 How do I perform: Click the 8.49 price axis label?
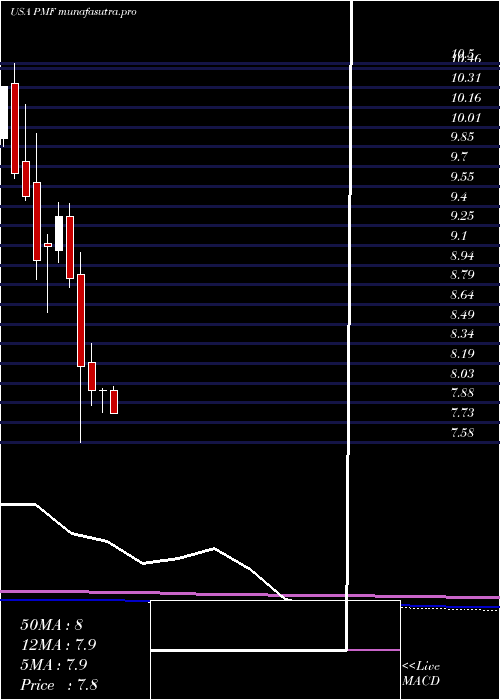462,315
